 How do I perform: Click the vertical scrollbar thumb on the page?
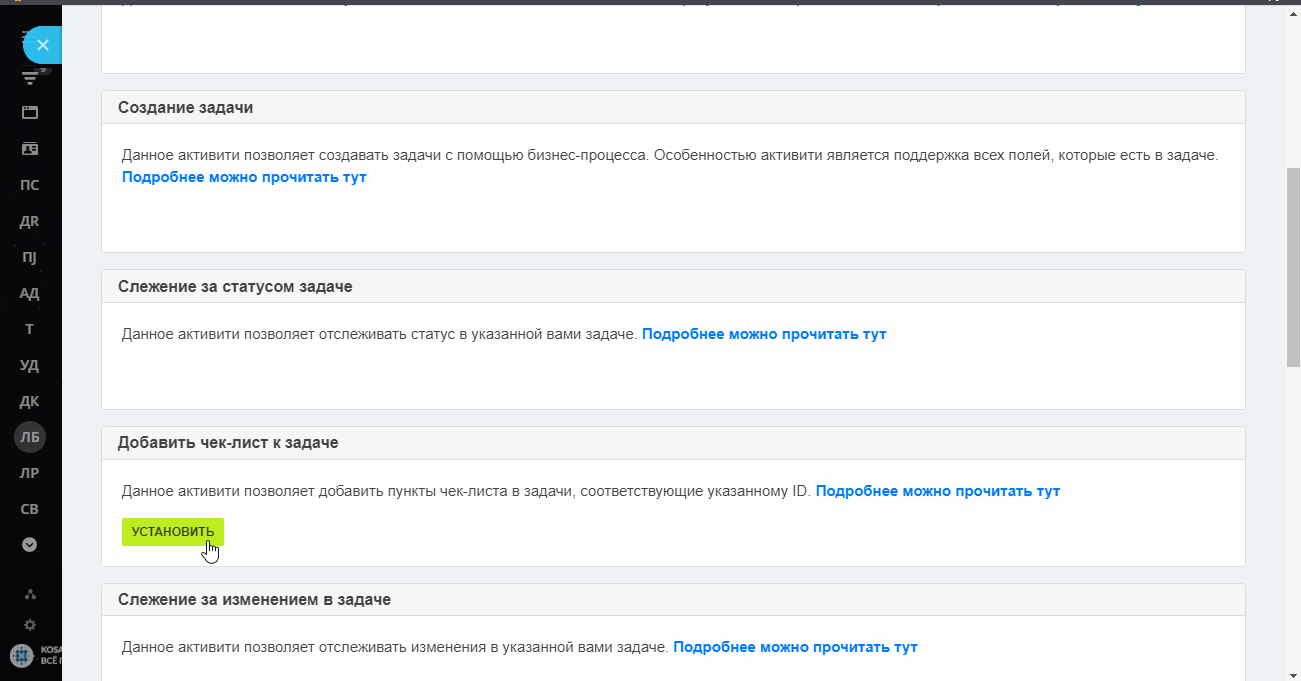(x=1293, y=266)
